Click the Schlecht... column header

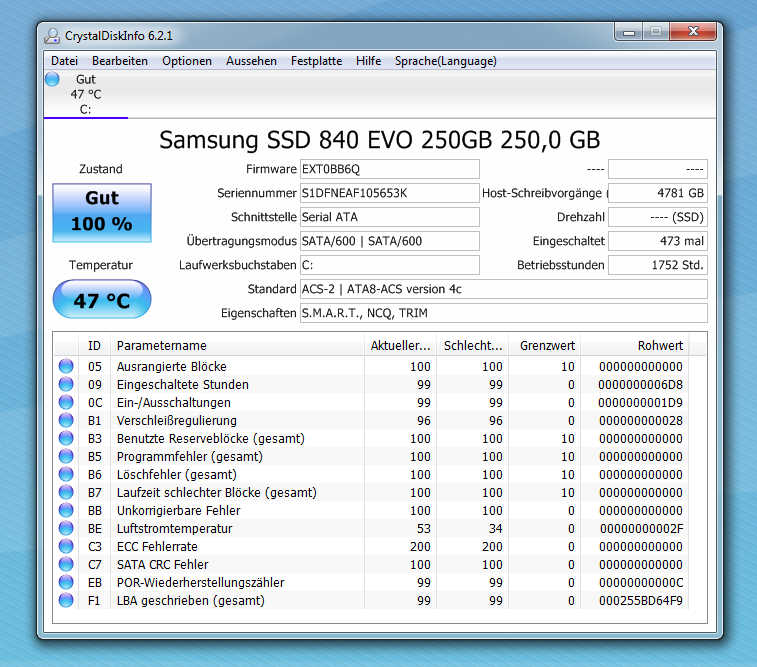pyautogui.click(x=473, y=346)
